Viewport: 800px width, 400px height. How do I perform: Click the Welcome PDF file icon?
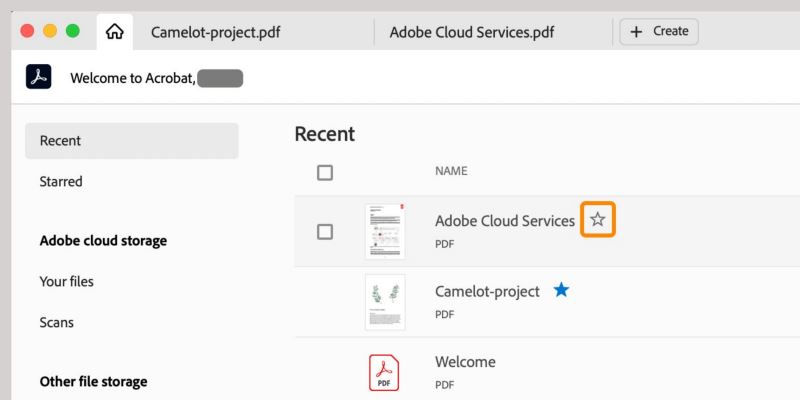point(384,373)
